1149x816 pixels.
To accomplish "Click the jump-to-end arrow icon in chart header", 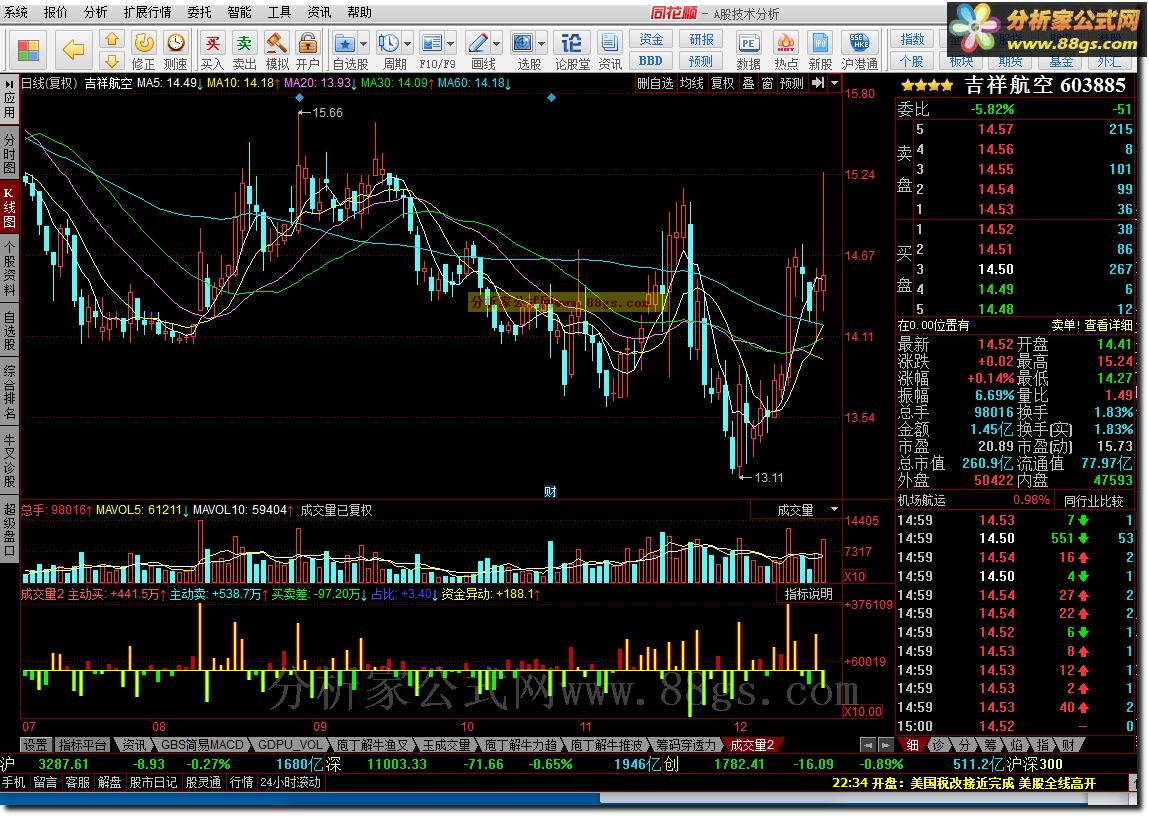I will 818,84.
